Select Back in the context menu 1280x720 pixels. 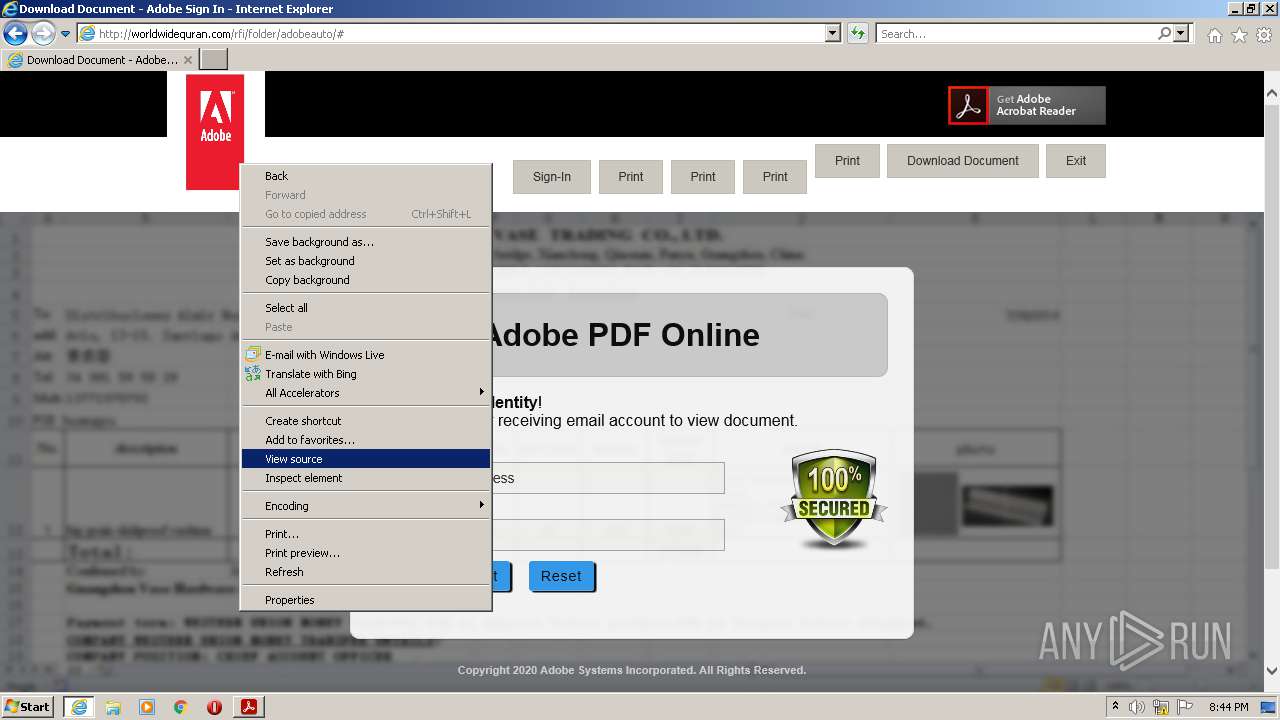coord(365,176)
